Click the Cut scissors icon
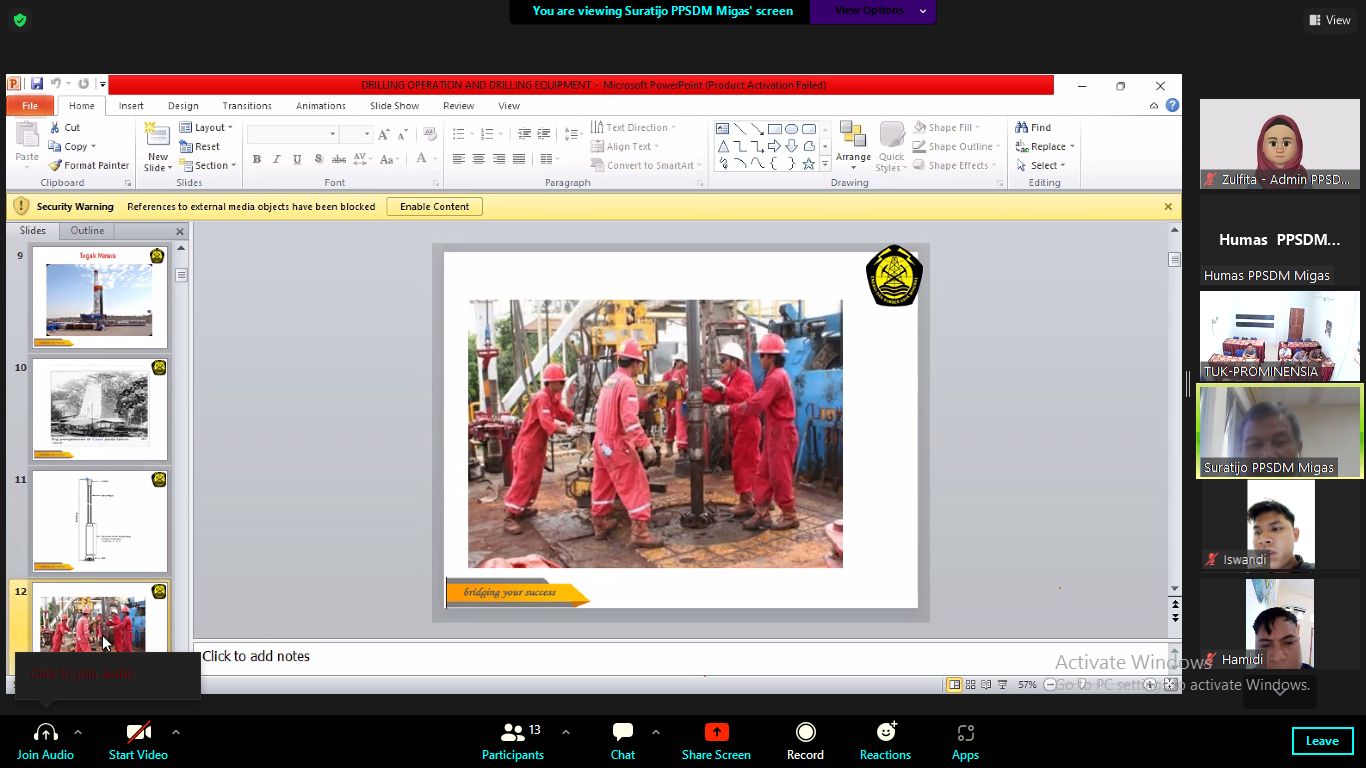The height and width of the screenshot is (768, 1366). pos(54,127)
